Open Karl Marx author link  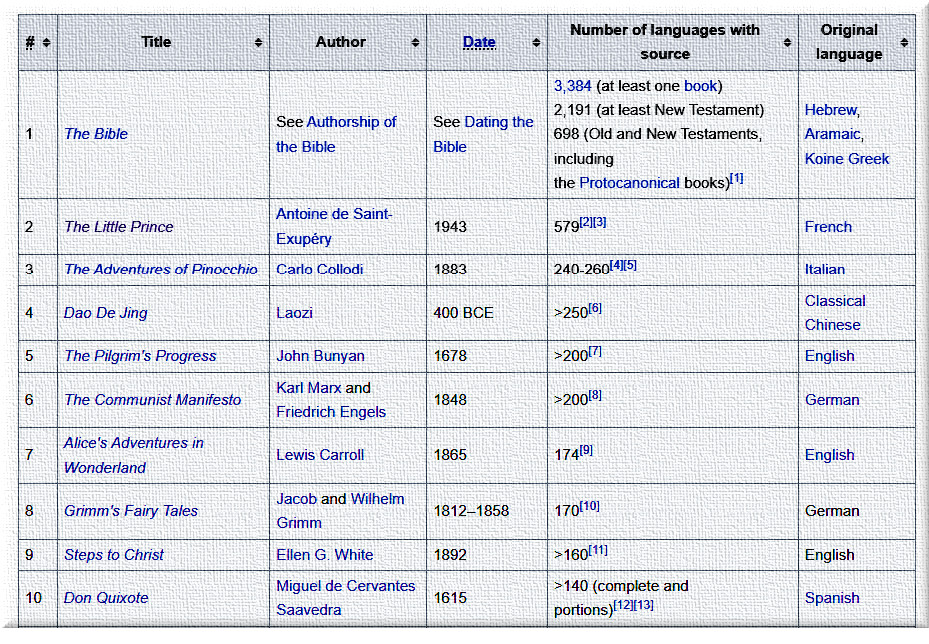pos(308,388)
